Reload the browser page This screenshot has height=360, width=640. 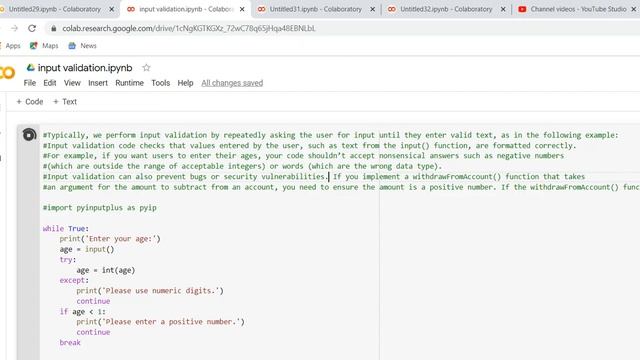pyautogui.click(x=32, y=28)
